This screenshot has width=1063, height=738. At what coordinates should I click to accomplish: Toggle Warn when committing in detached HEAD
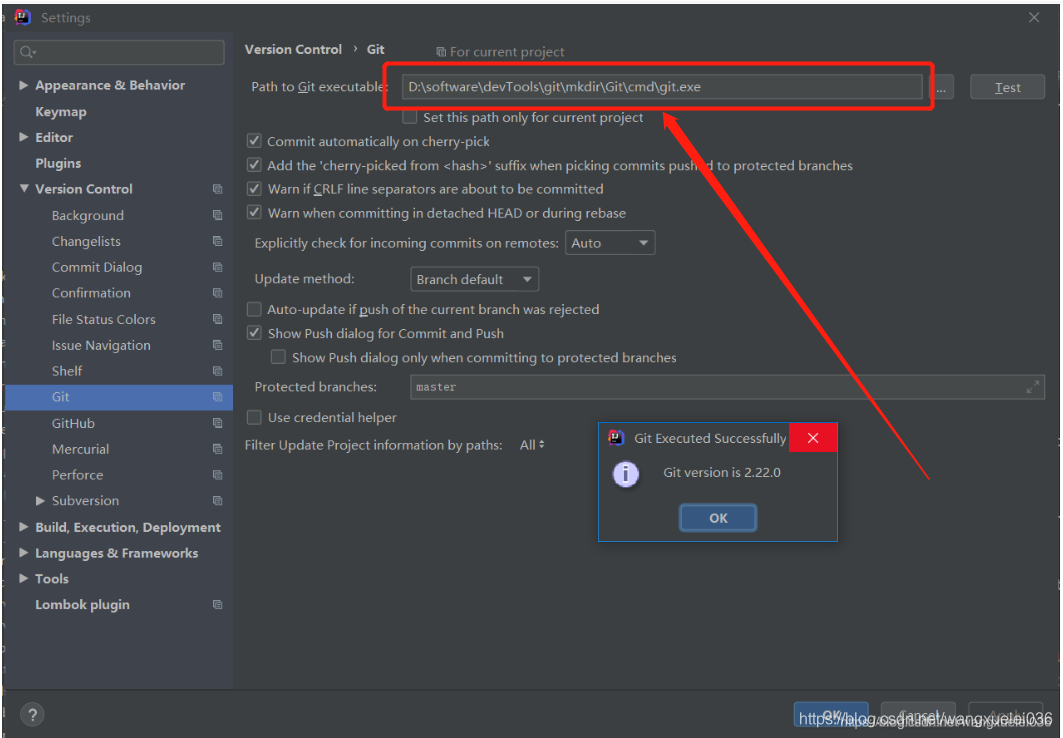pos(254,213)
